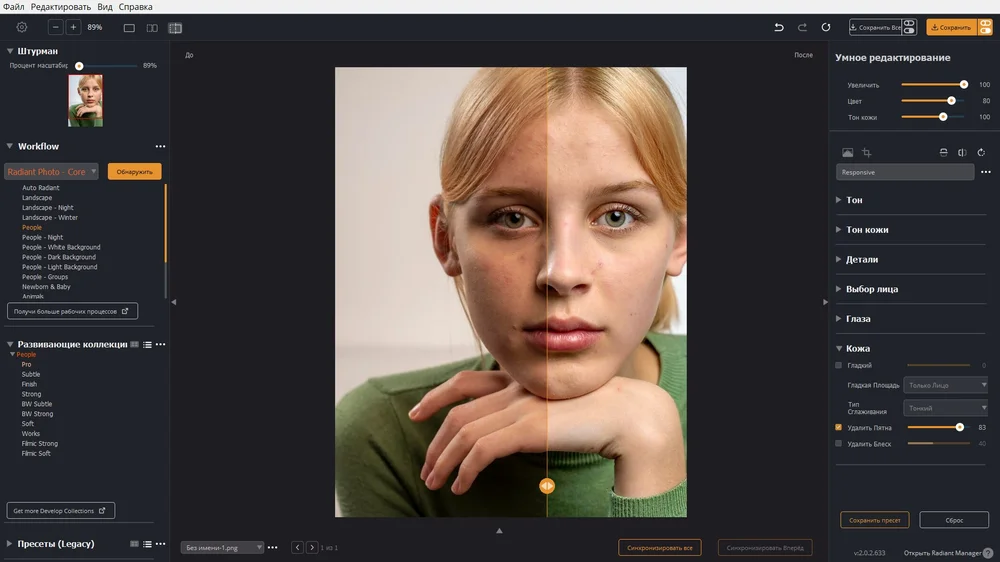This screenshot has height=562, width=1000.
Task: Click Сохранить пресет button
Action: tap(874, 520)
